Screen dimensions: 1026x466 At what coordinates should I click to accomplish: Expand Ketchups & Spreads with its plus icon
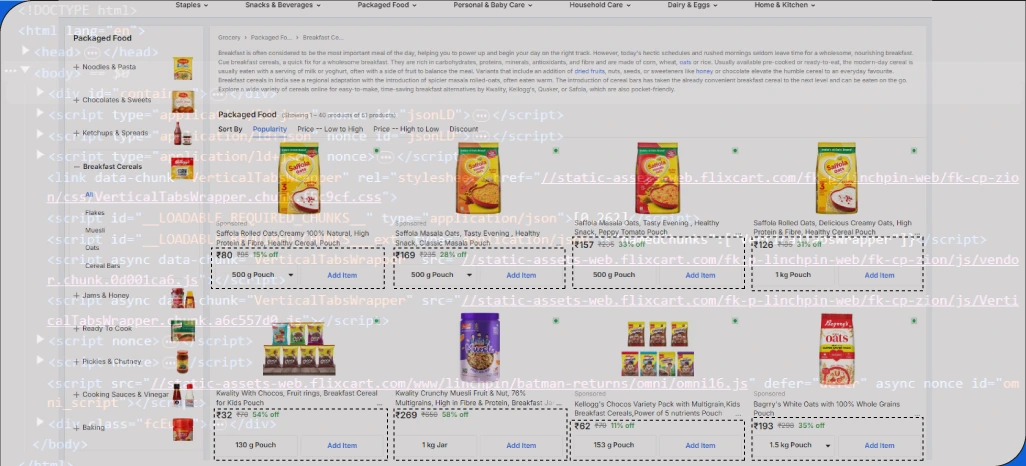pyautogui.click(x=77, y=133)
